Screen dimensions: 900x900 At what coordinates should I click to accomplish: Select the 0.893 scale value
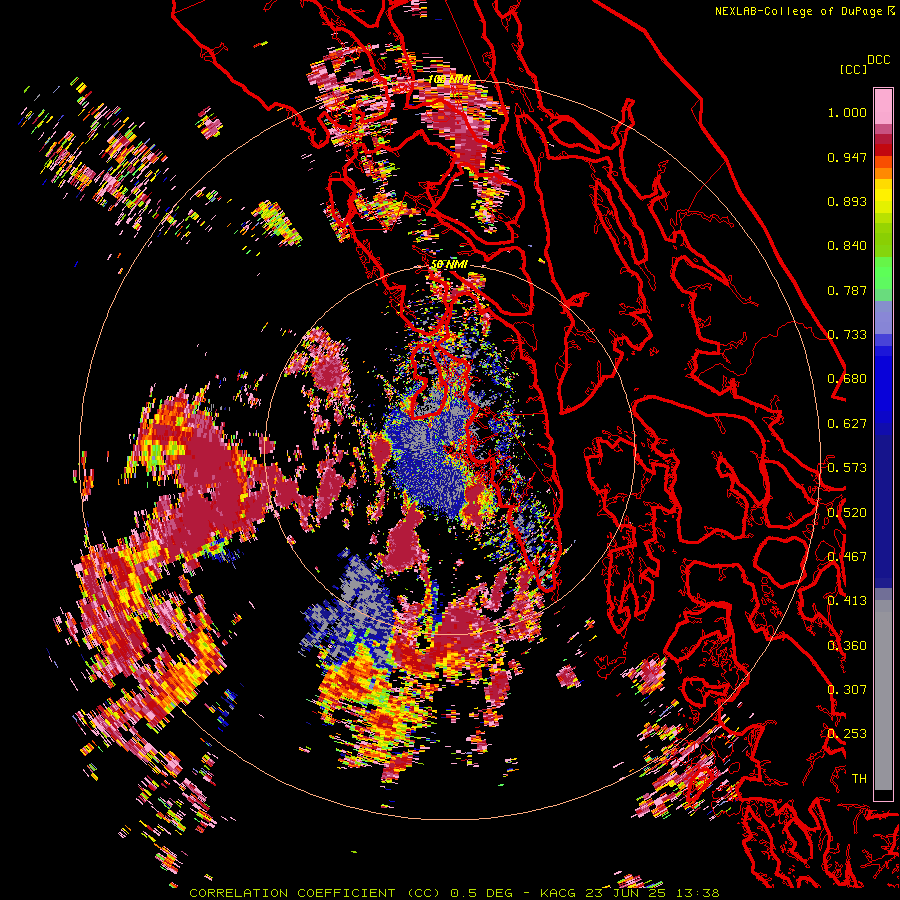[847, 201]
